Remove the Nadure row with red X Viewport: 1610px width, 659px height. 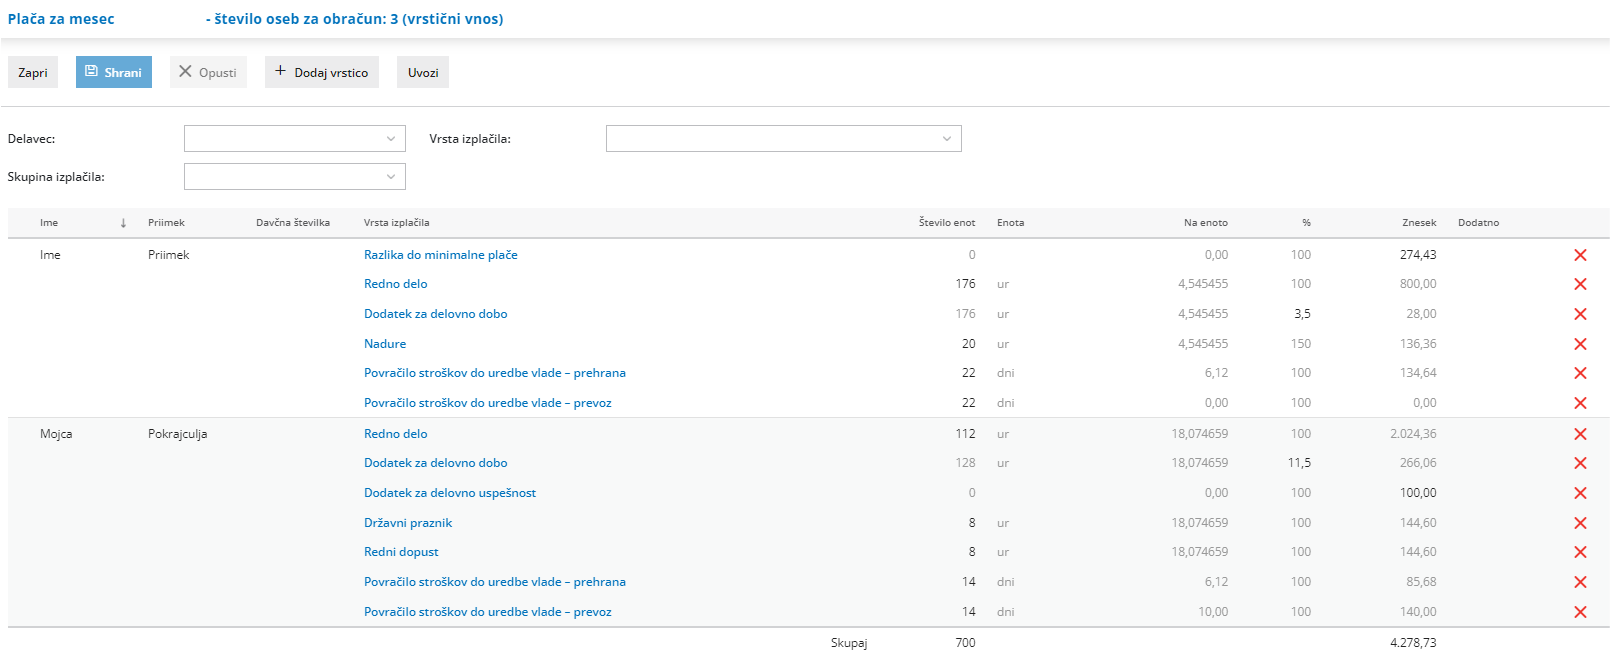click(1580, 344)
